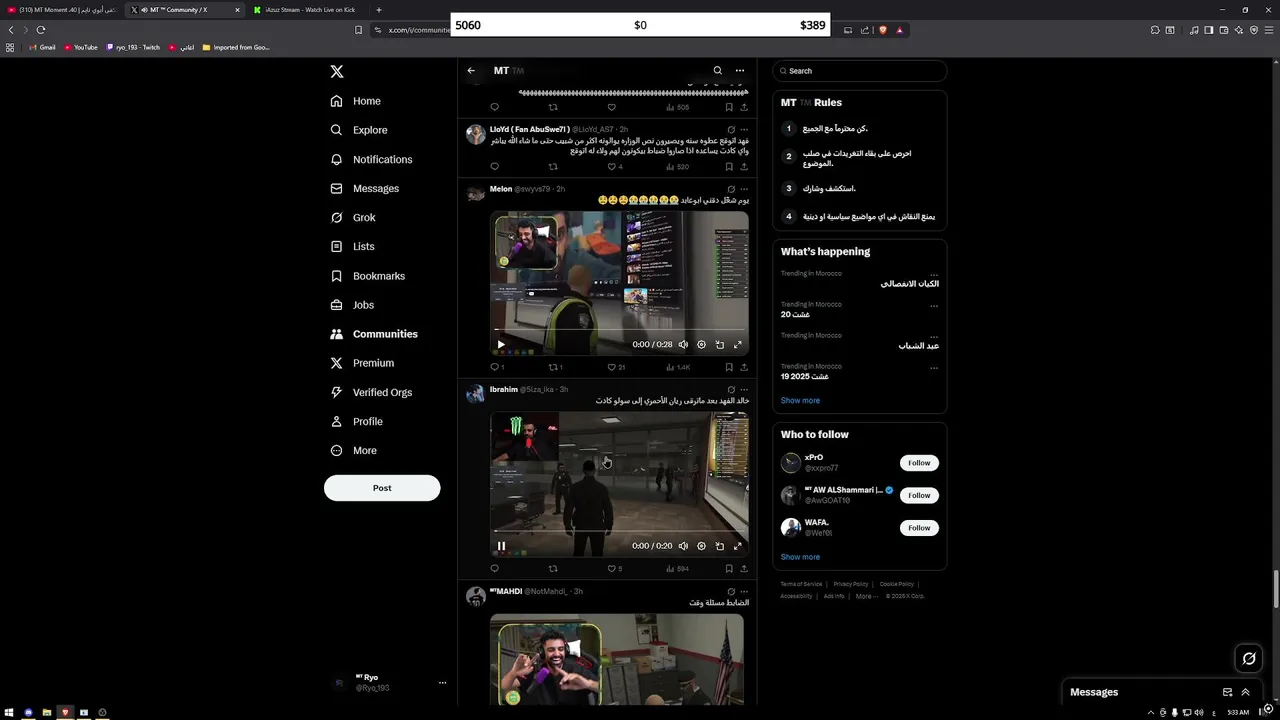Expand Ibrahim's video to fullscreen
The height and width of the screenshot is (720, 1280).
pyautogui.click(x=738, y=546)
